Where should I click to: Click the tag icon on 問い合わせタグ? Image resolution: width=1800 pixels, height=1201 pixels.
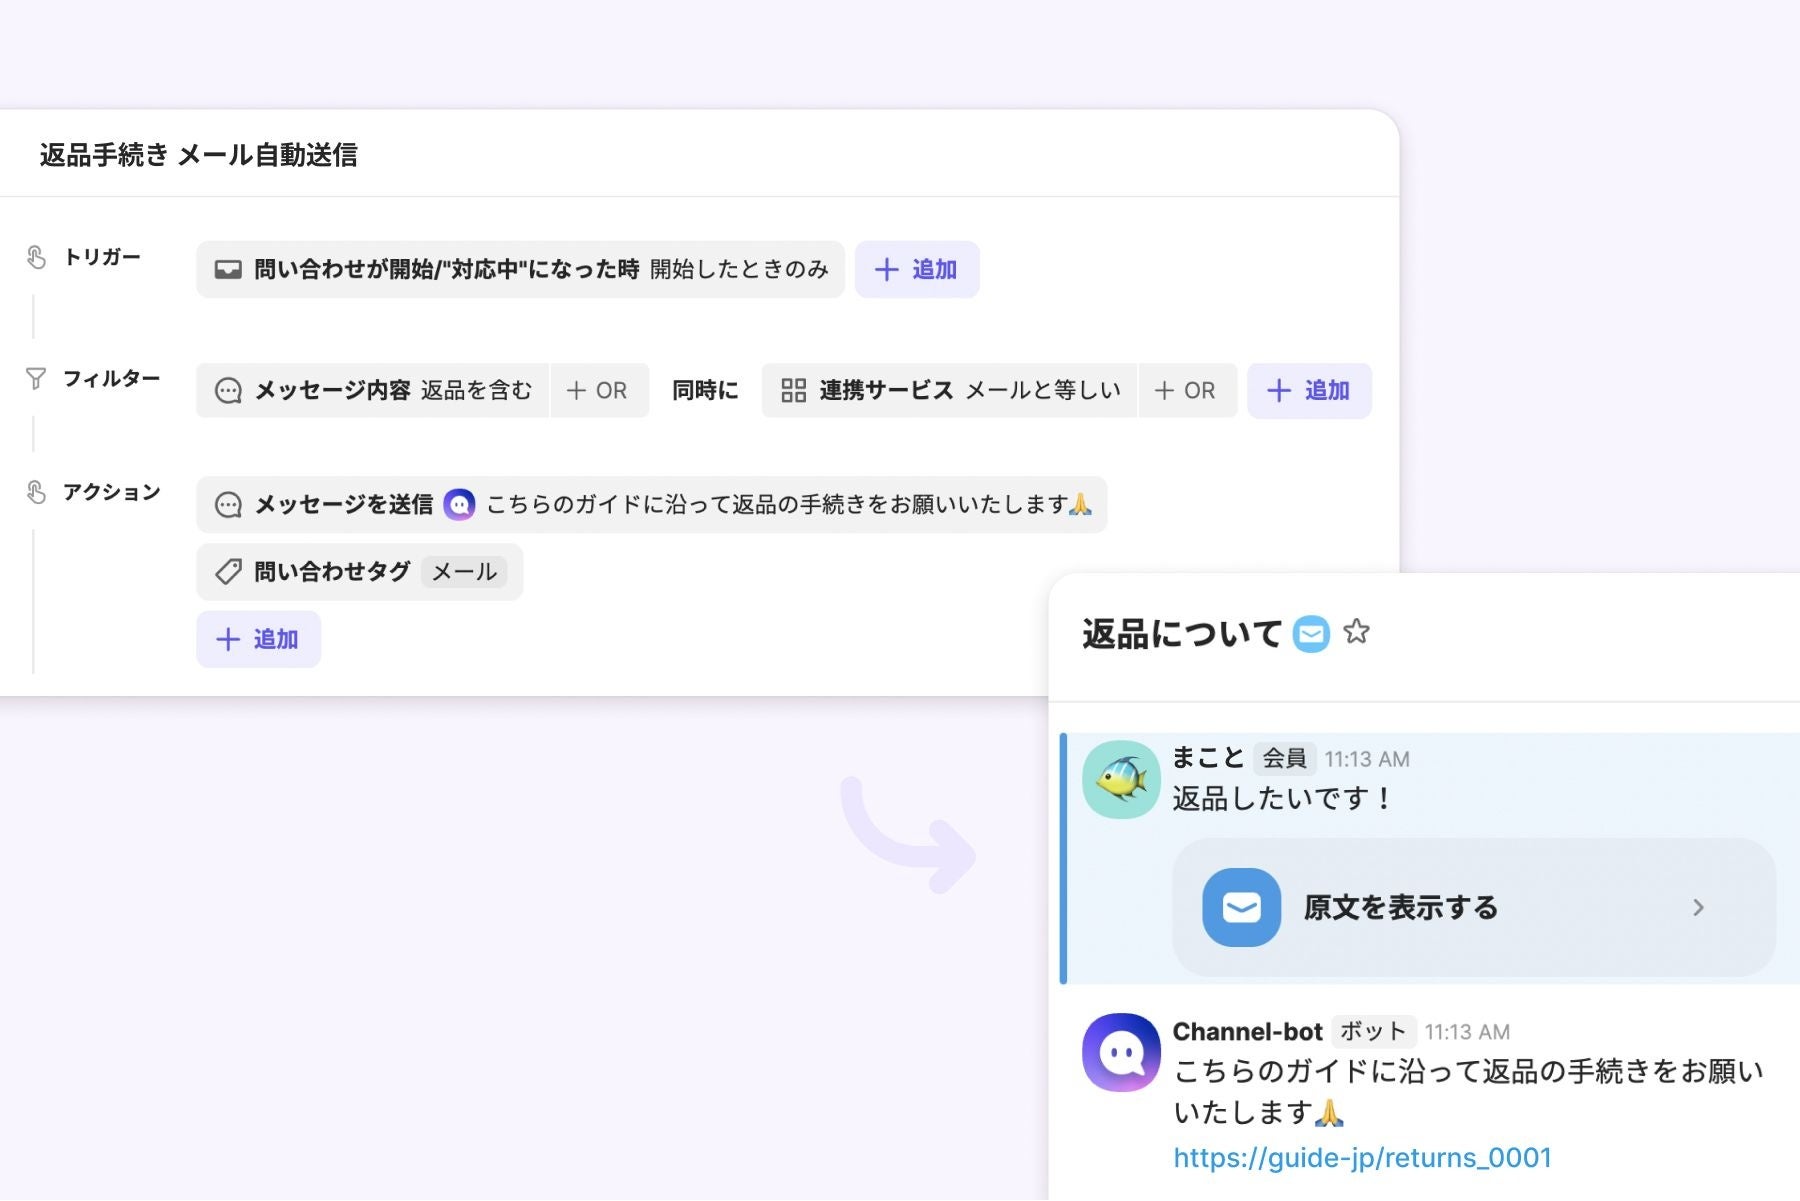click(x=228, y=572)
